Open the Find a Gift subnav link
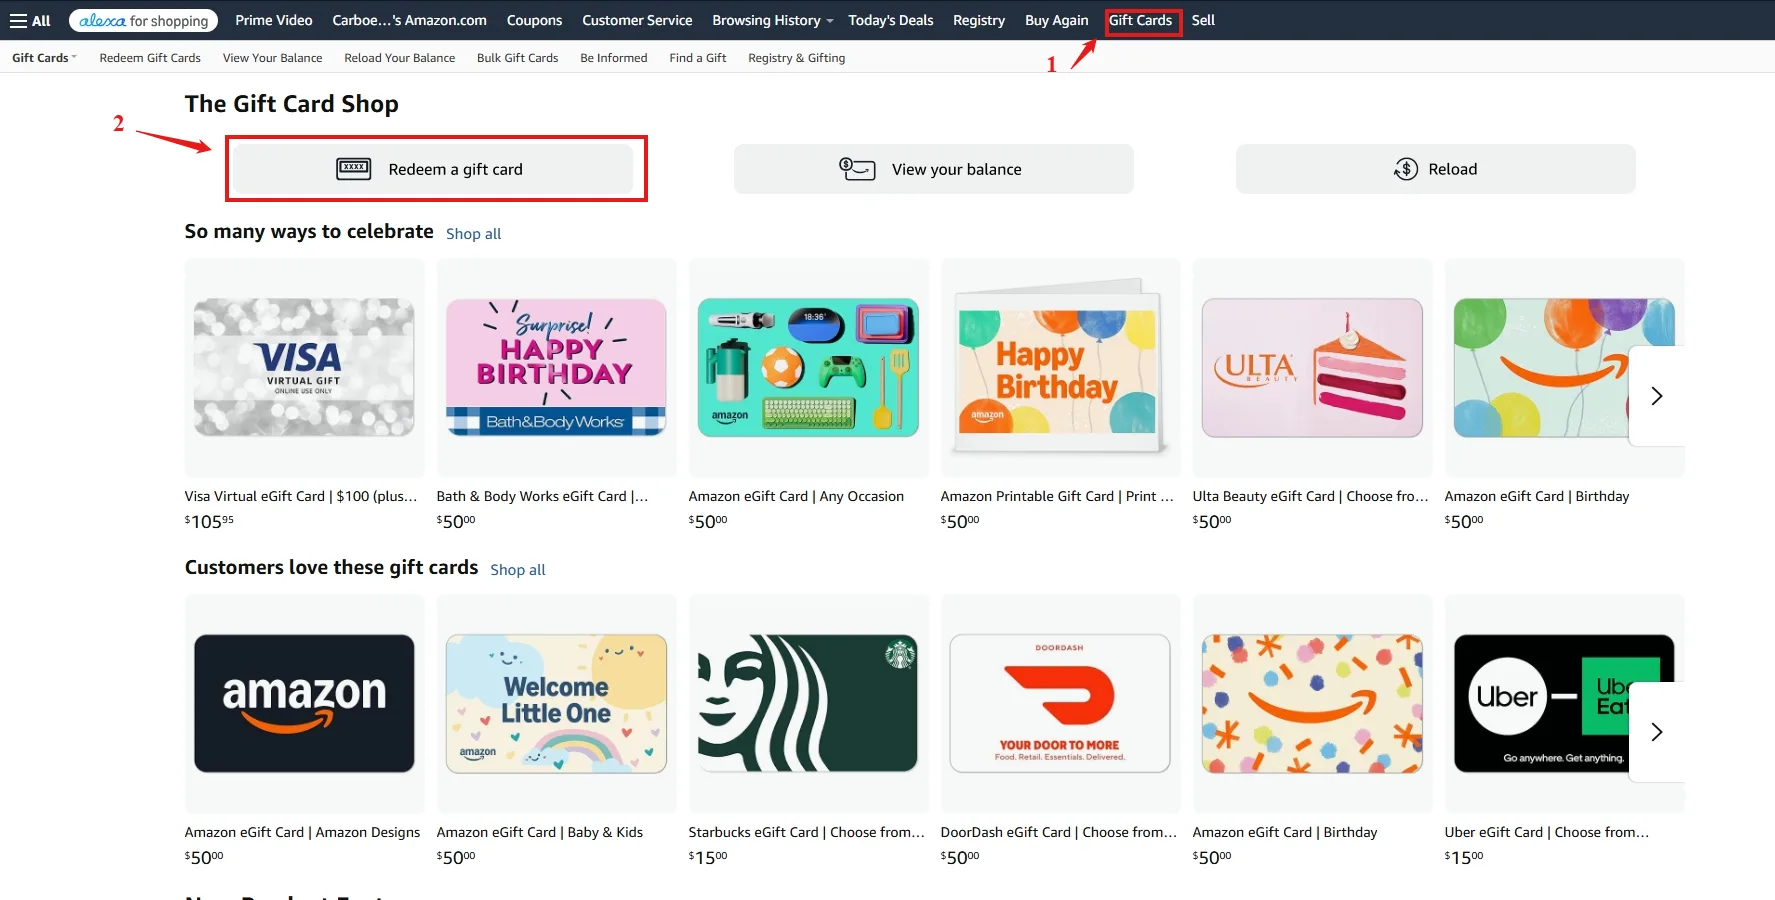This screenshot has height=900, width=1775. [697, 58]
